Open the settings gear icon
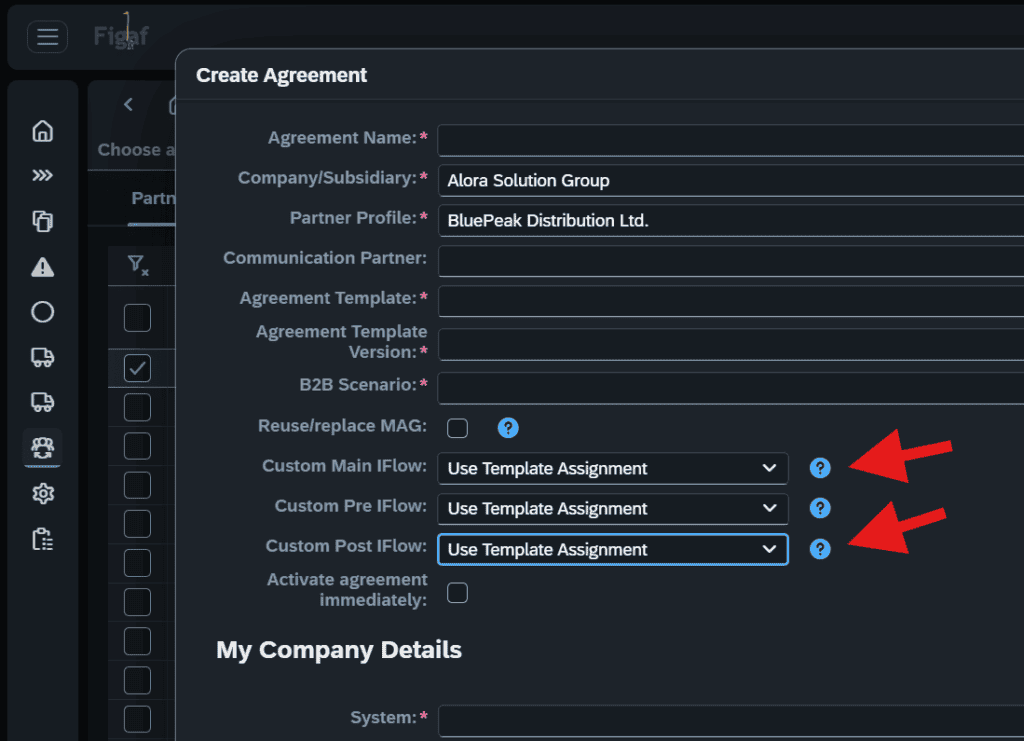 pos(42,494)
